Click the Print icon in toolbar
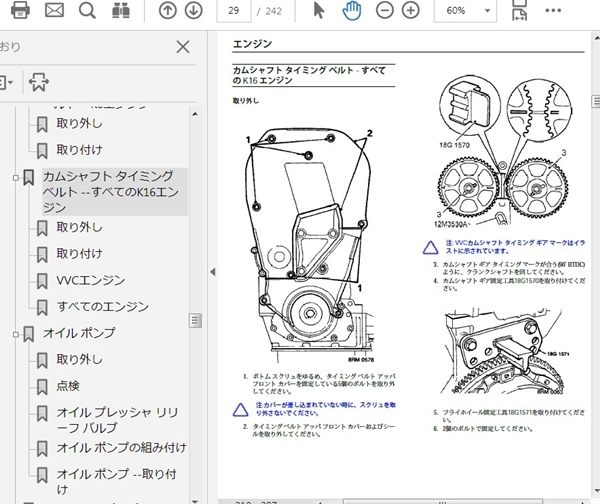The width and height of the screenshot is (600, 504). [x=20, y=10]
